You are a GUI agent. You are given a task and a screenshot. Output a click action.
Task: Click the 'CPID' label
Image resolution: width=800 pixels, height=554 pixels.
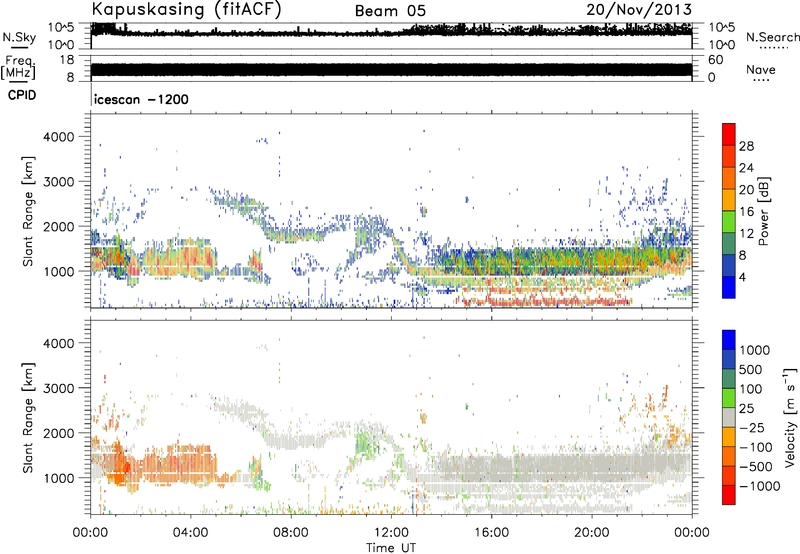(22, 95)
